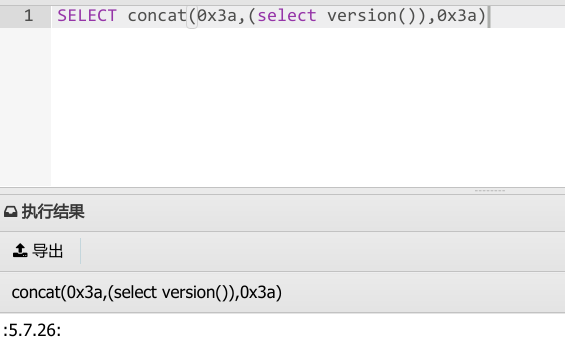This screenshot has height=364, width=565.
Task: Click the inbox tray icon beside 执行结果
Action: (10, 212)
